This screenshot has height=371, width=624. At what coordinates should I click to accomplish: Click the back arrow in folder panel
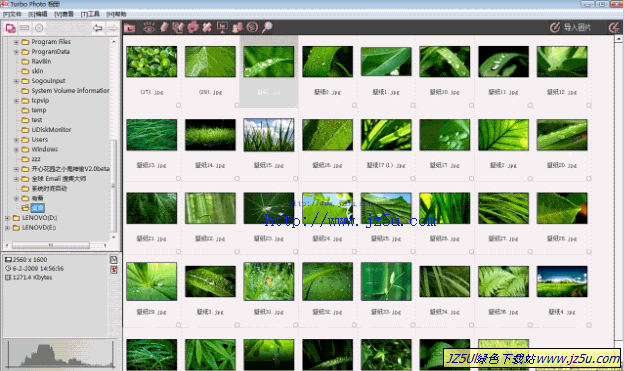98,28
